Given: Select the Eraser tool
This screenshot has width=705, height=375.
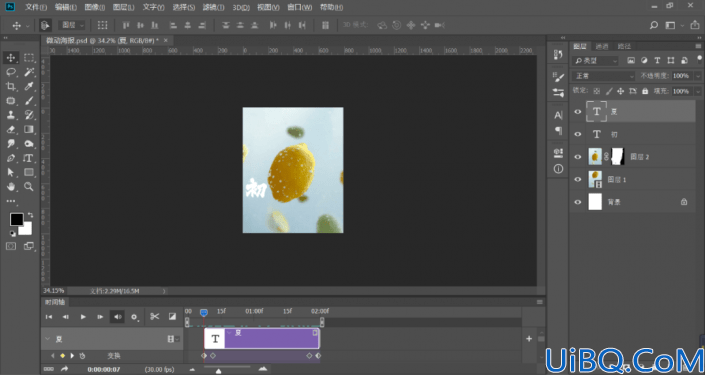Looking at the screenshot, I should [11, 129].
